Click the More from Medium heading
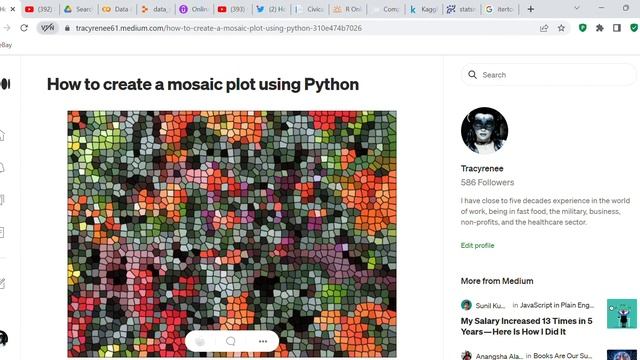Viewport: 640px width, 360px height. tap(497, 281)
